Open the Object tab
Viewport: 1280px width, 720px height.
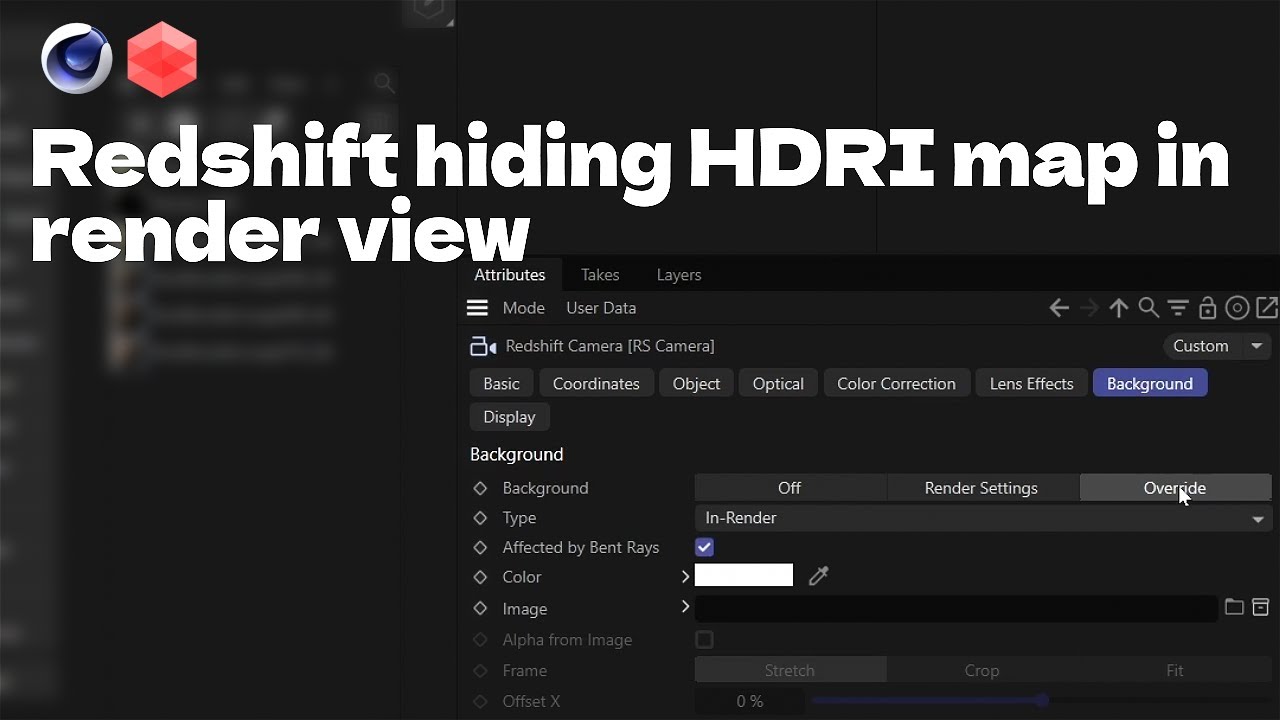pyautogui.click(x=696, y=384)
